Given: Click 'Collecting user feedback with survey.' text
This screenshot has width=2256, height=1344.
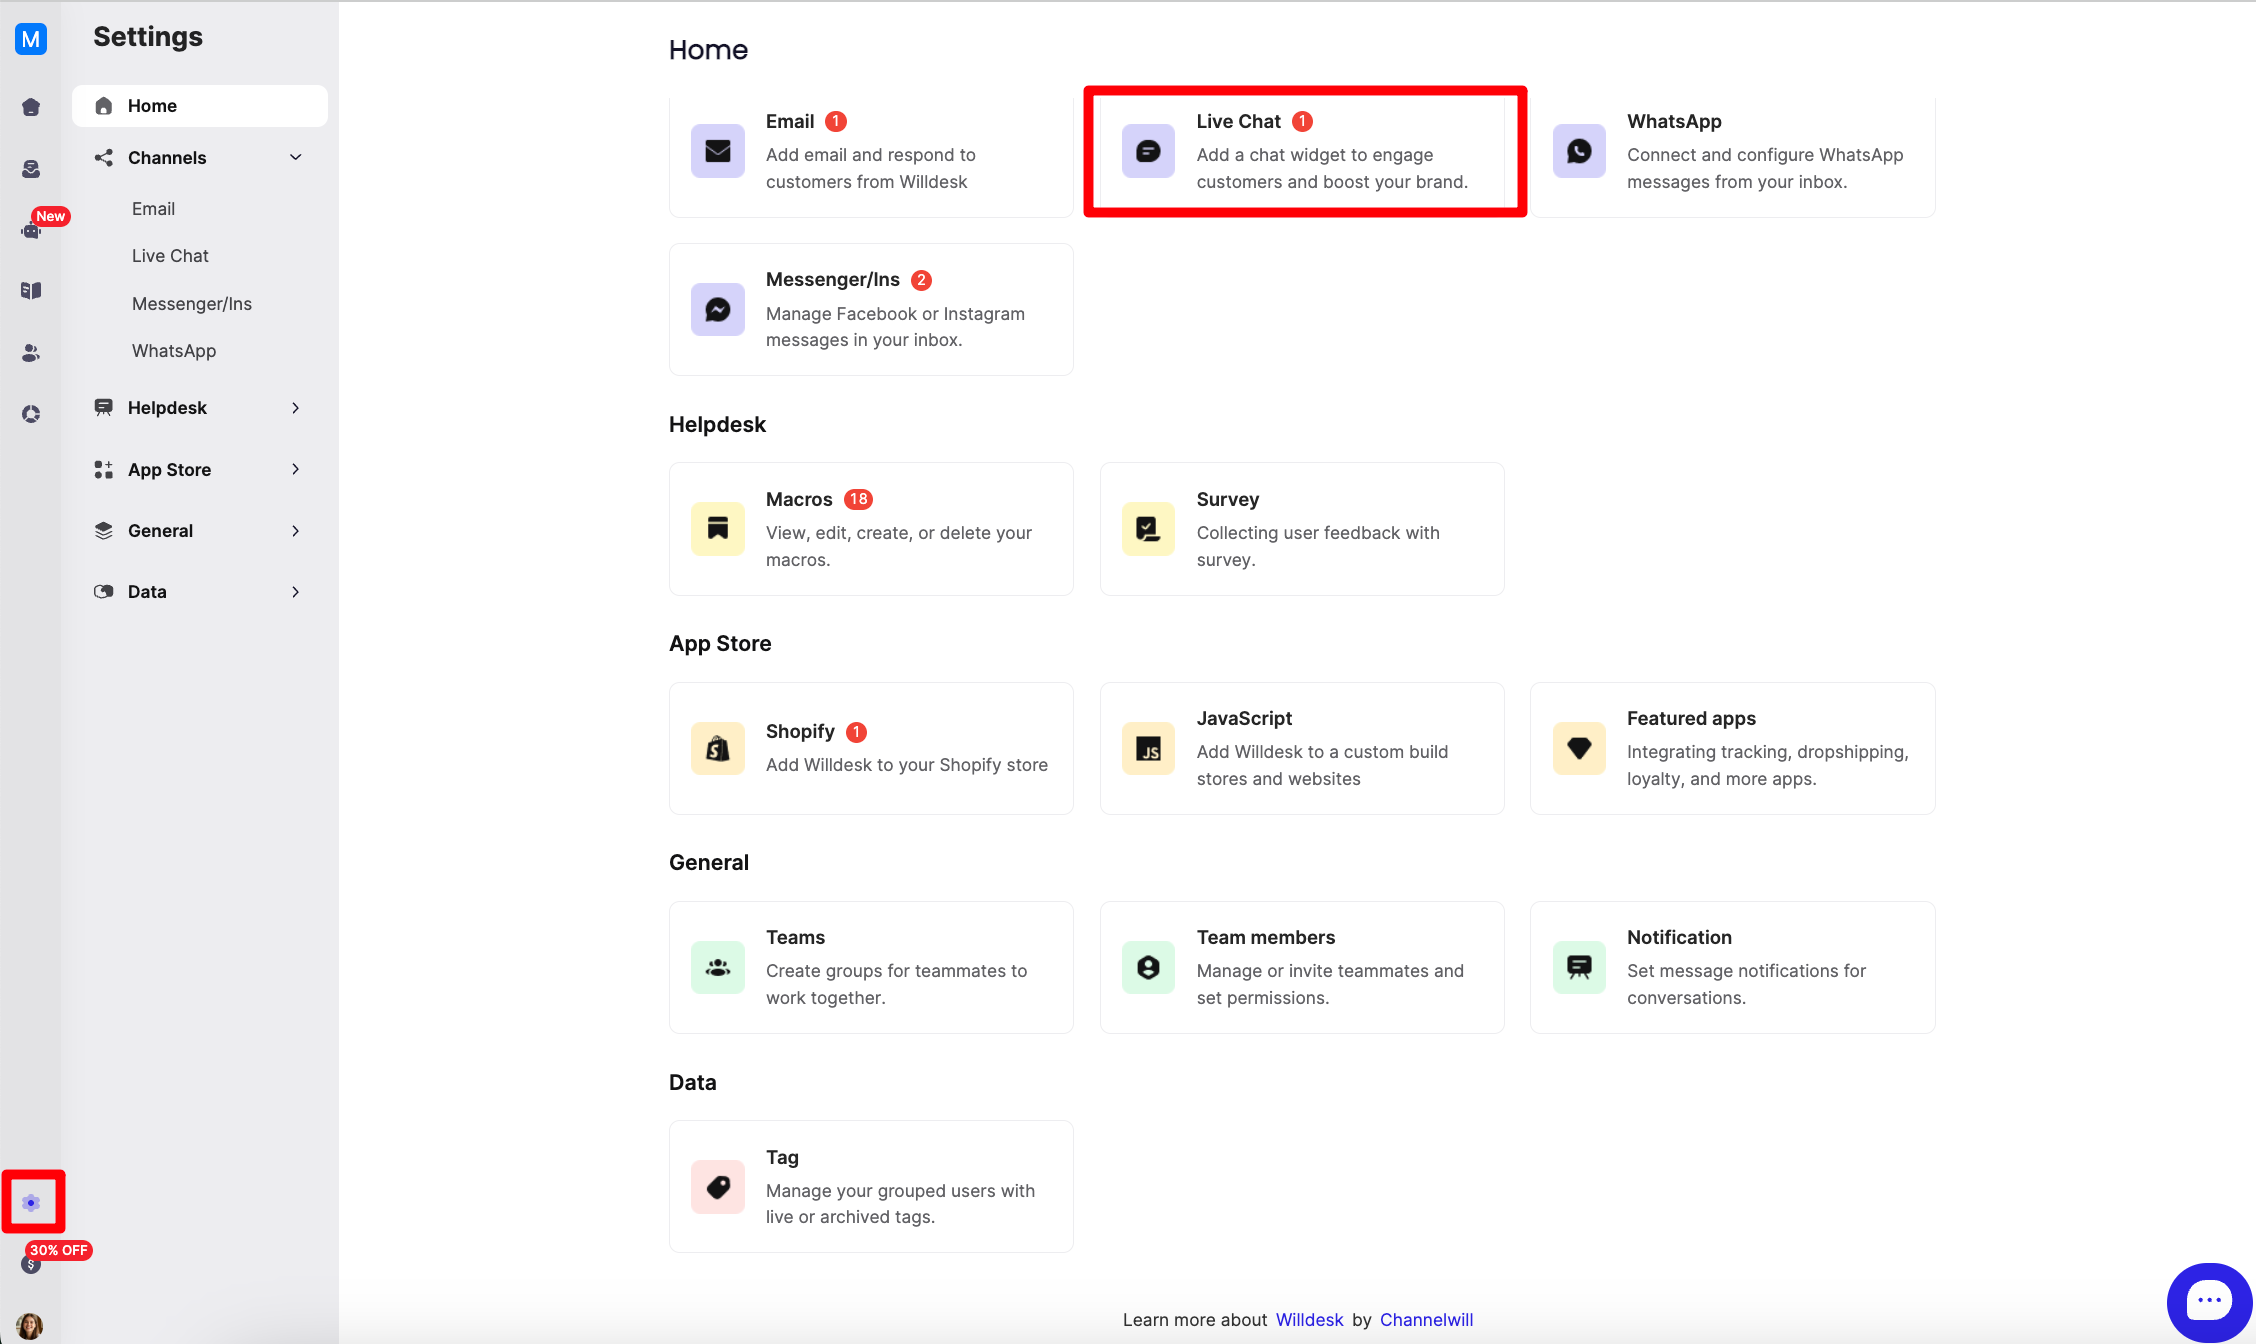Looking at the screenshot, I should coord(1318,546).
